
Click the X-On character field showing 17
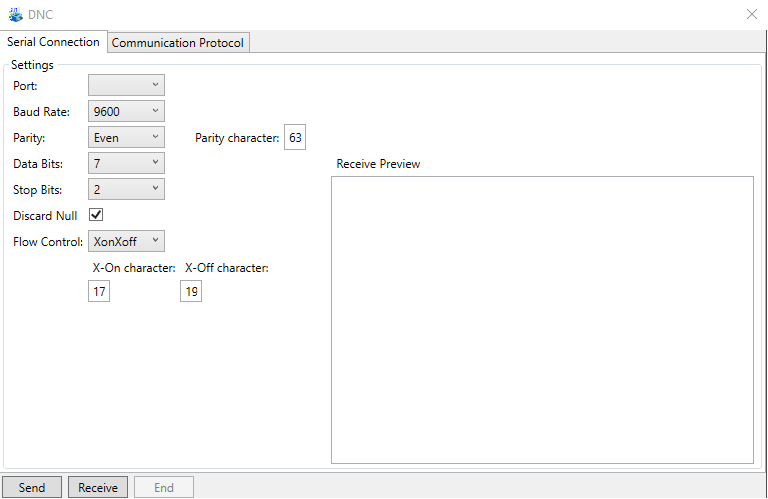tap(99, 291)
